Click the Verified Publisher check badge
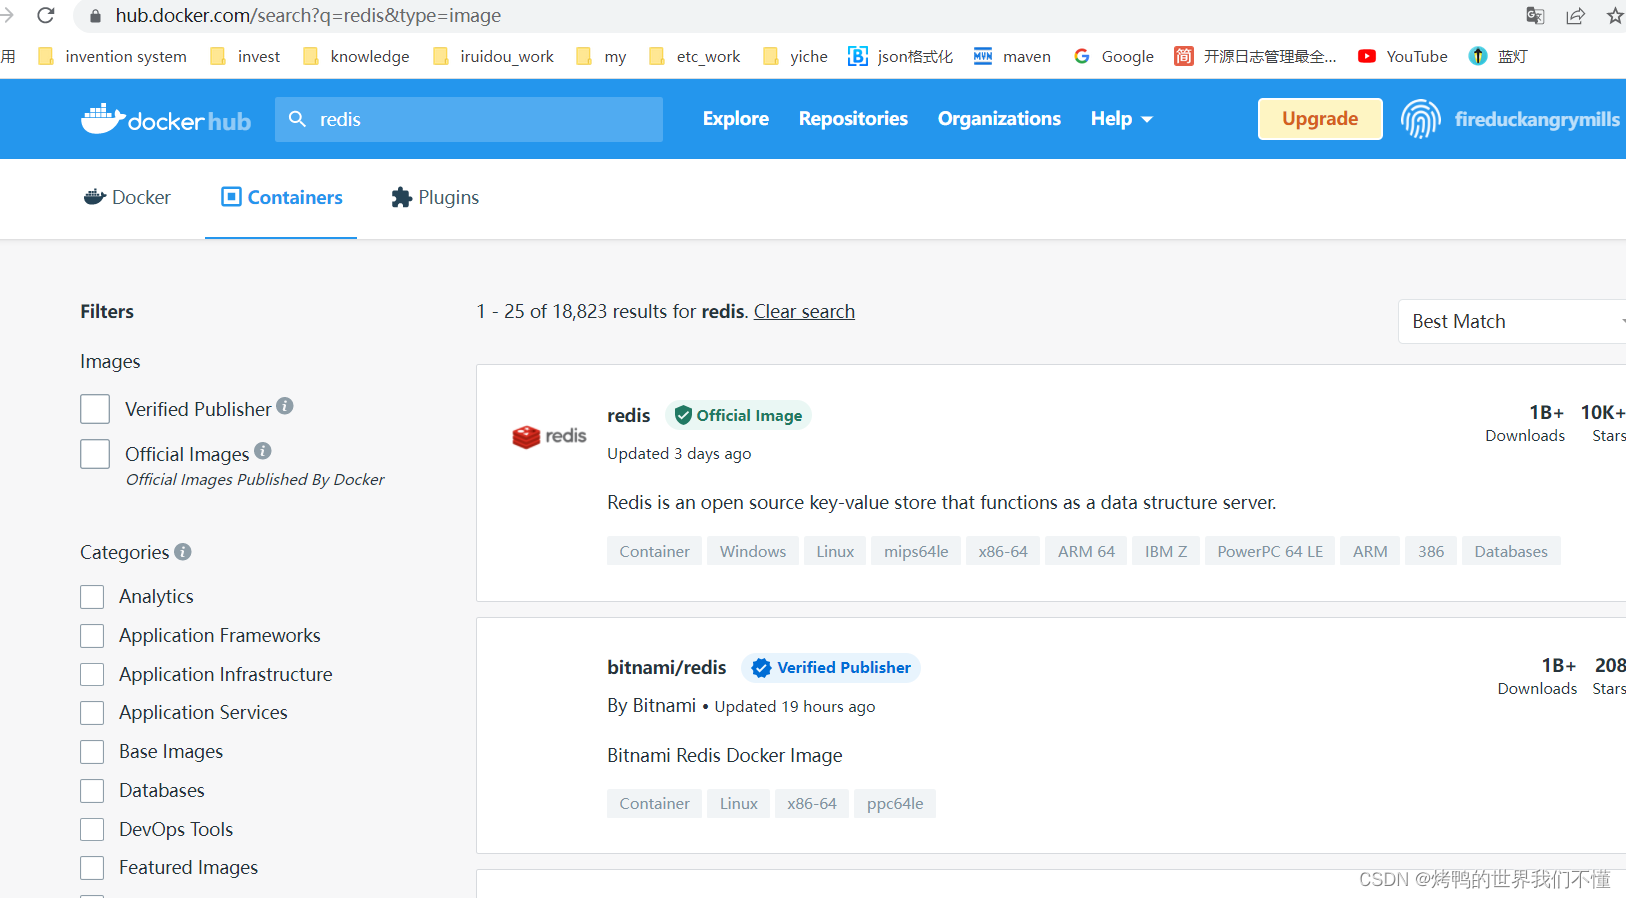This screenshot has width=1626, height=898. (831, 667)
